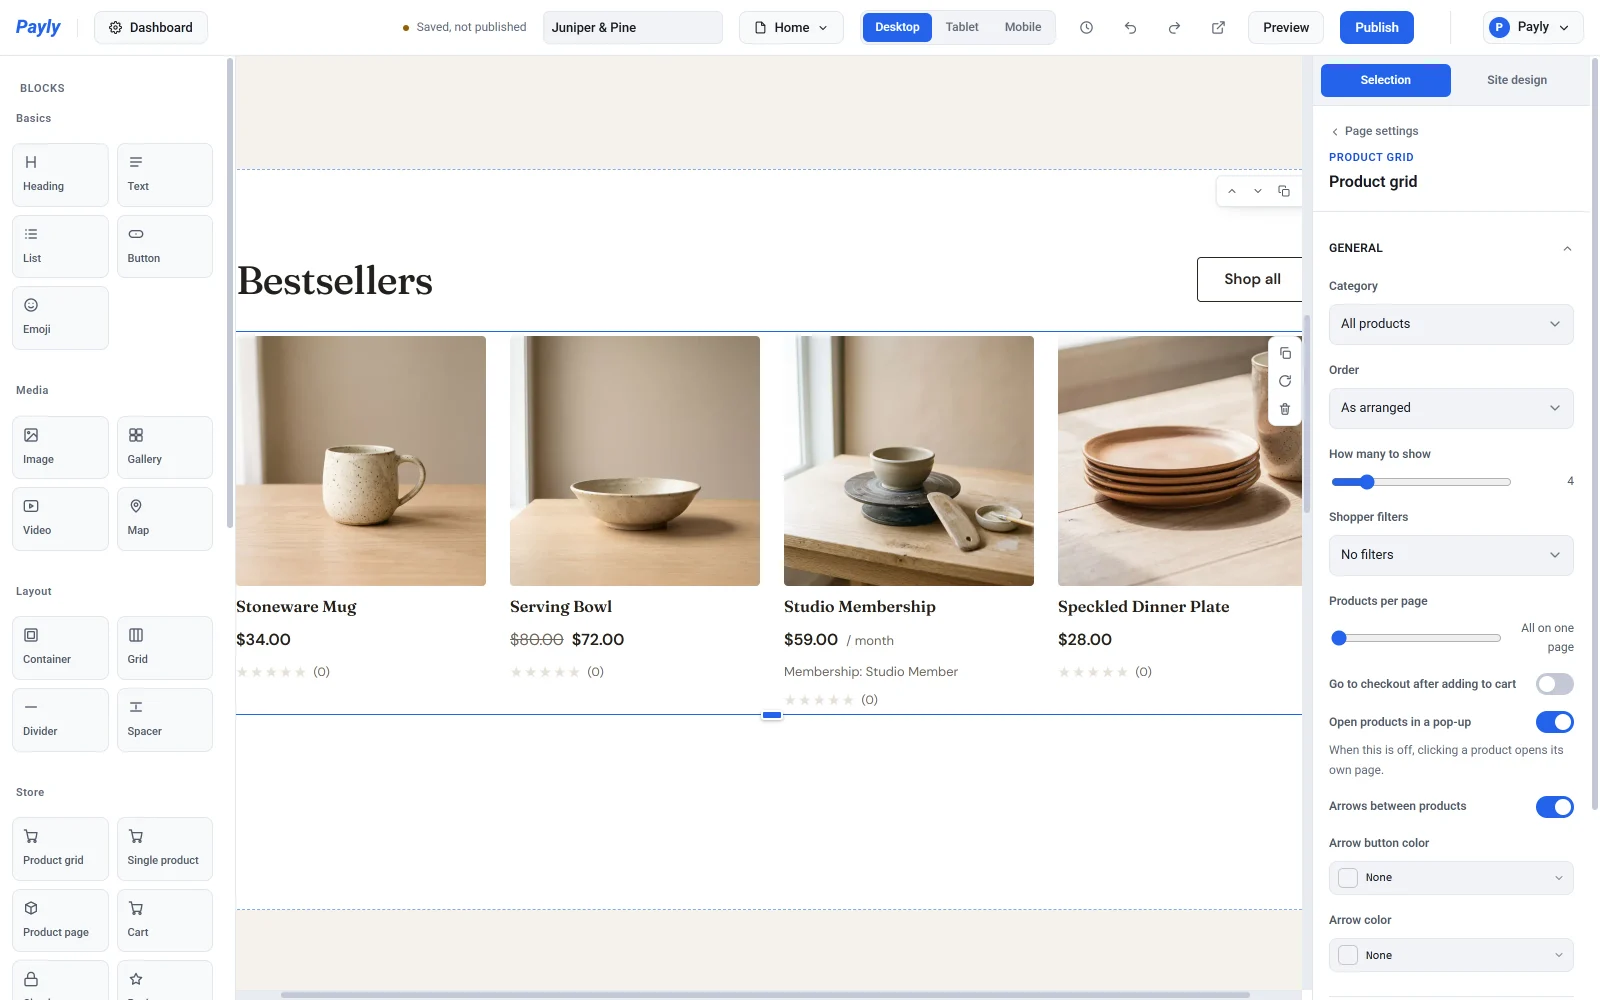Add a Product grid store block
This screenshot has width=1600, height=1000.
pyautogui.click(x=60, y=849)
